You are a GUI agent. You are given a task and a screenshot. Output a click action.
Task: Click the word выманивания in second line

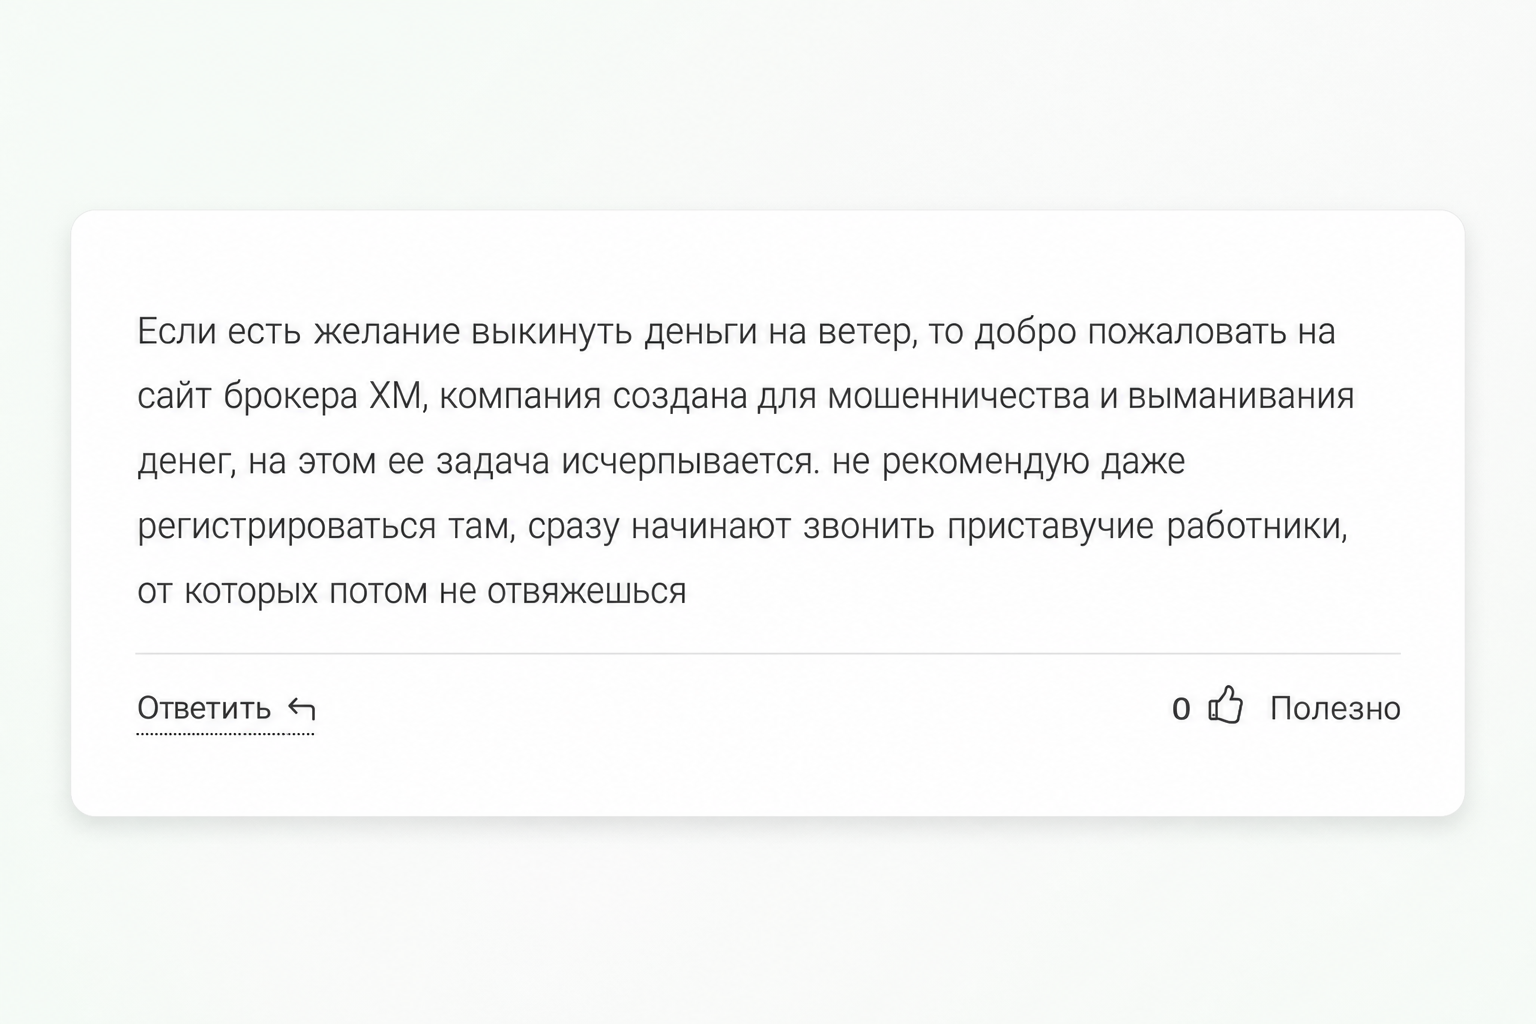pos(1241,397)
